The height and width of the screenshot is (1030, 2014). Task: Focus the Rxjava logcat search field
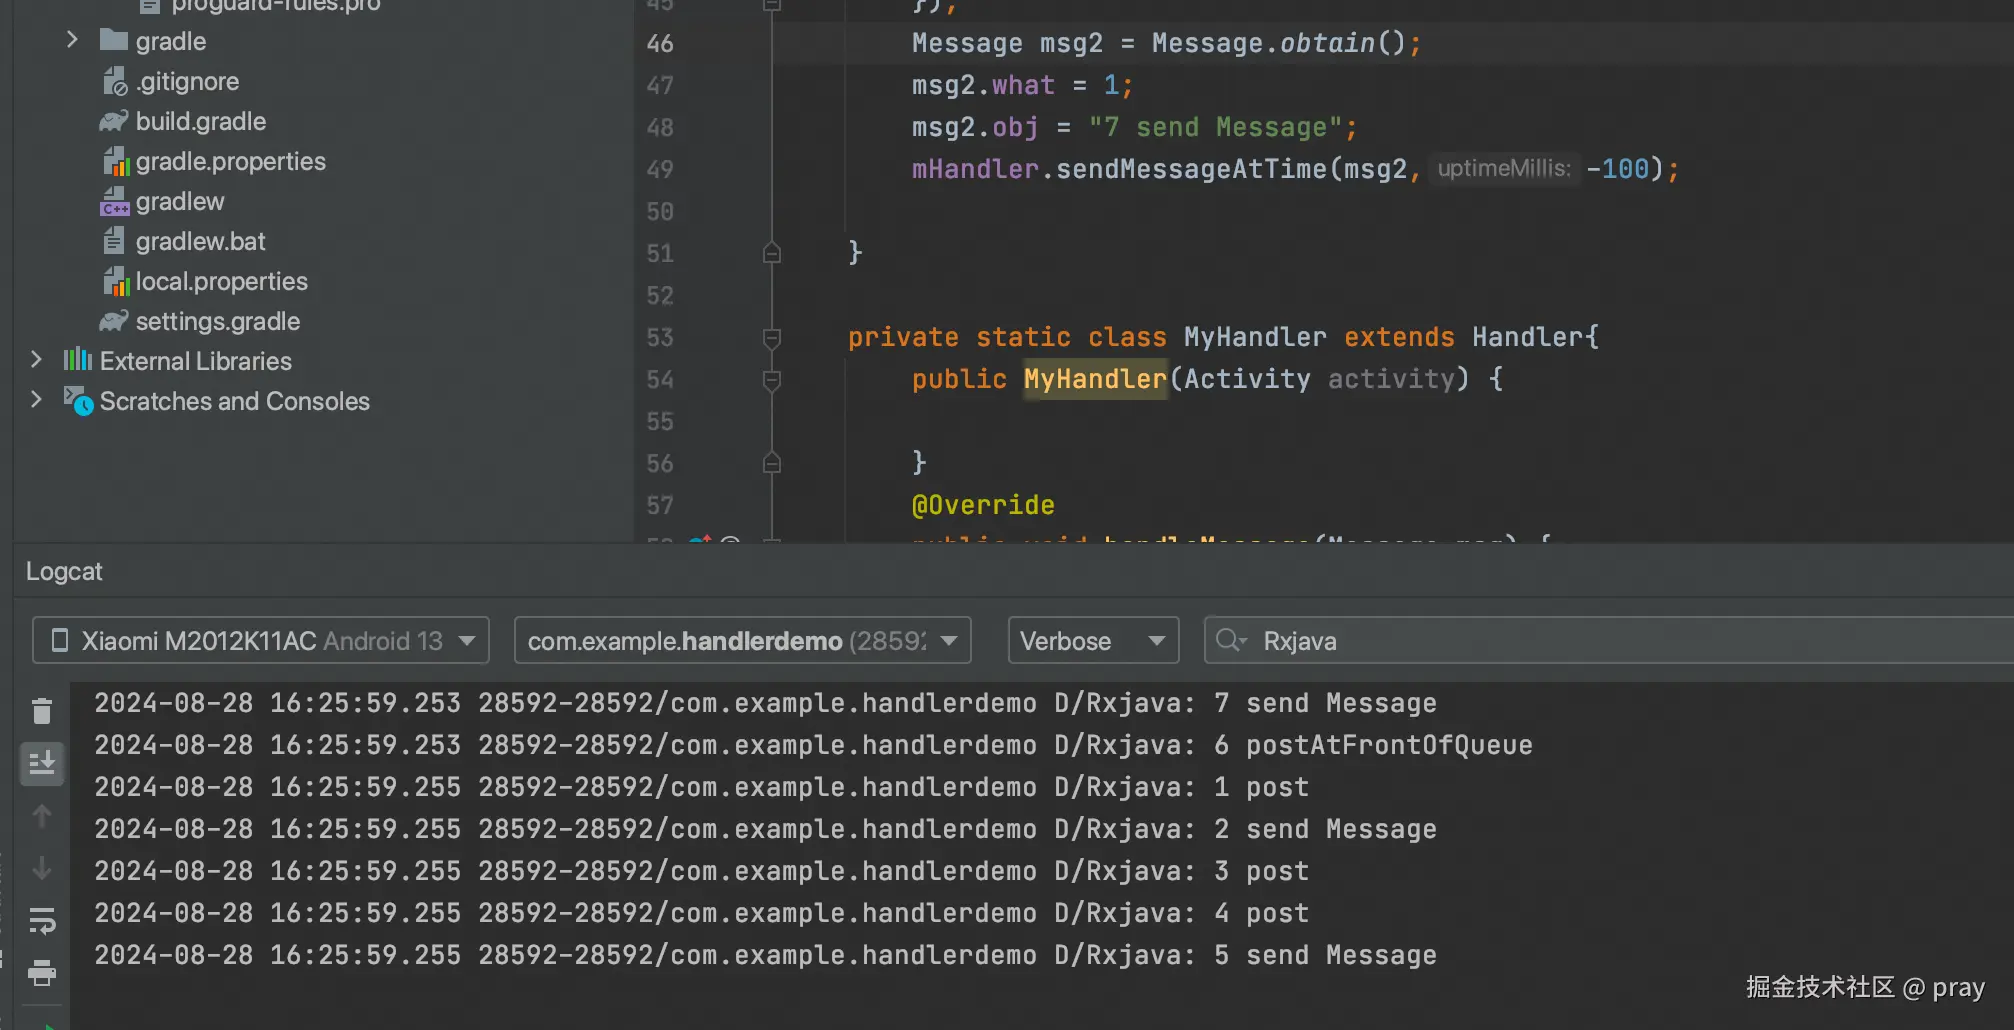click(x=1609, y=640)
